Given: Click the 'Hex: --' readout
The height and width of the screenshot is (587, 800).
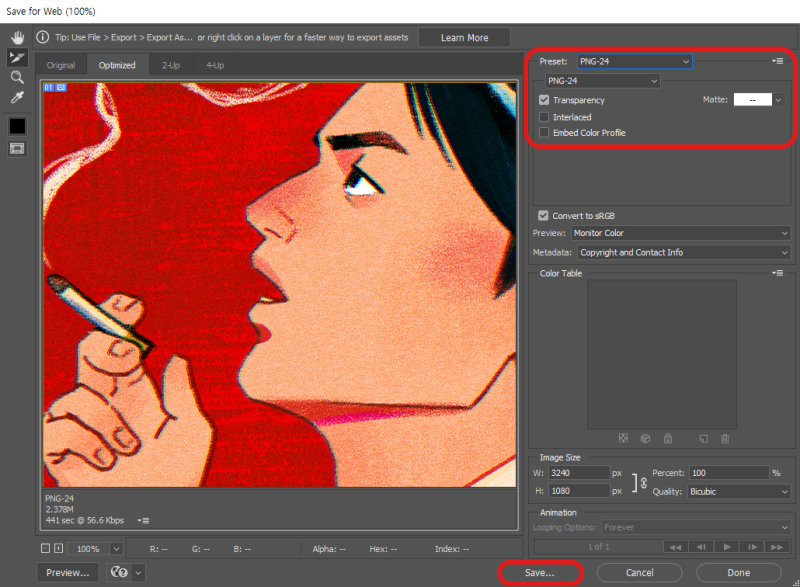Looking at the screenshot, I should click(383, 549).
